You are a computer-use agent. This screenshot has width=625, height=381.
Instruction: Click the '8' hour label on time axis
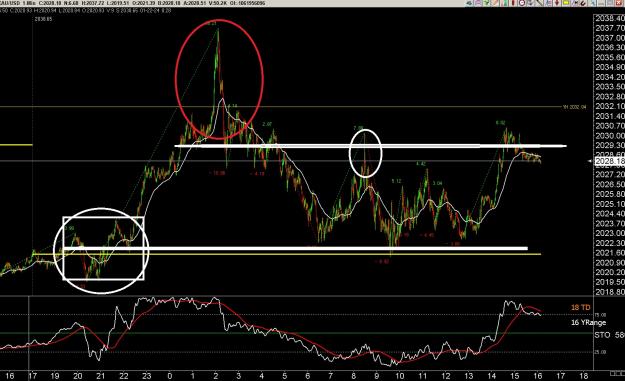(354, 376)
